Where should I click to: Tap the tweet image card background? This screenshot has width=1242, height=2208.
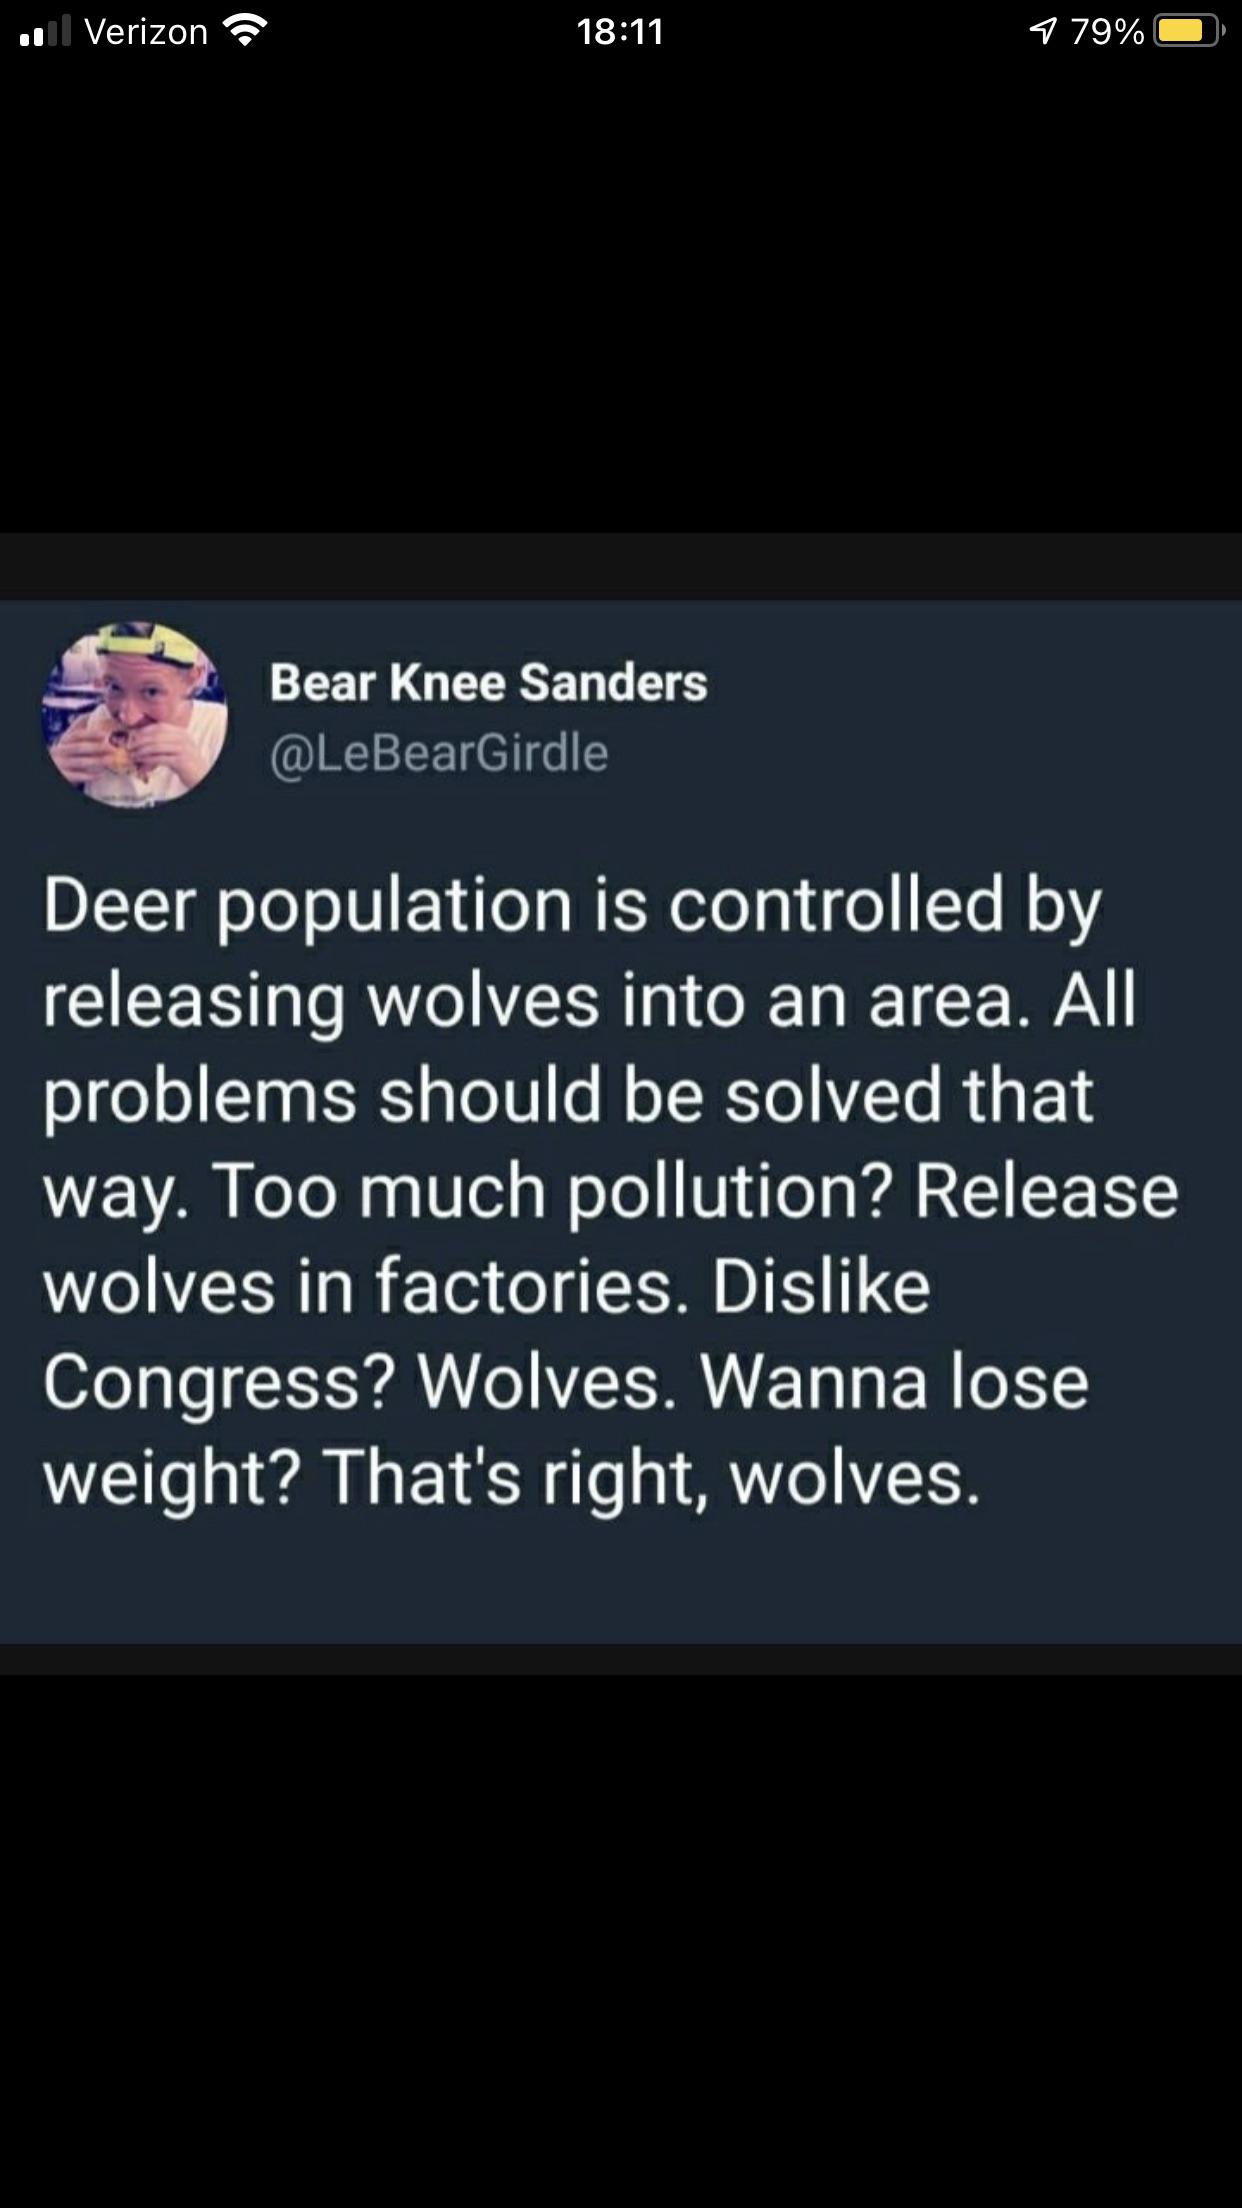621,1121
